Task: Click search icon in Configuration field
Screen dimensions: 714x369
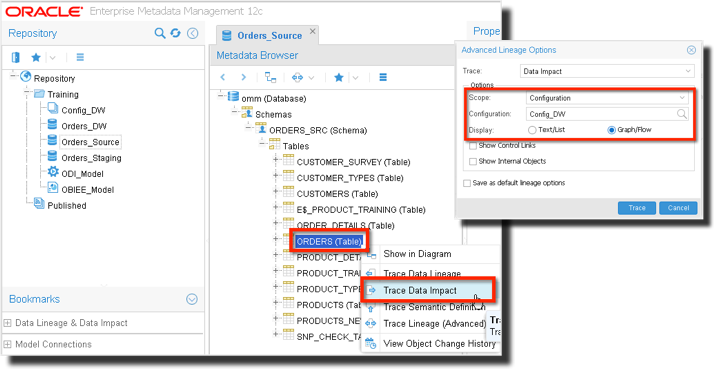Action: pyautogui.click(x=682, y=114)
